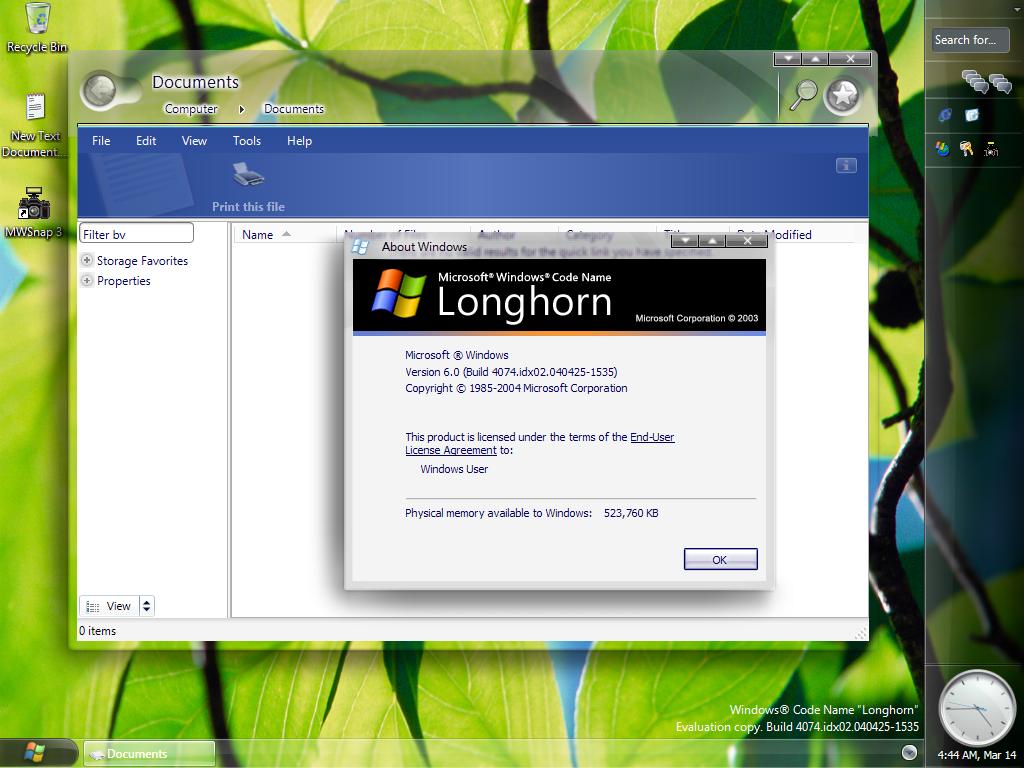Open the View mode dropdown arrows
This screenshot has height=768, width=1024.
click(x=146, y=605)
